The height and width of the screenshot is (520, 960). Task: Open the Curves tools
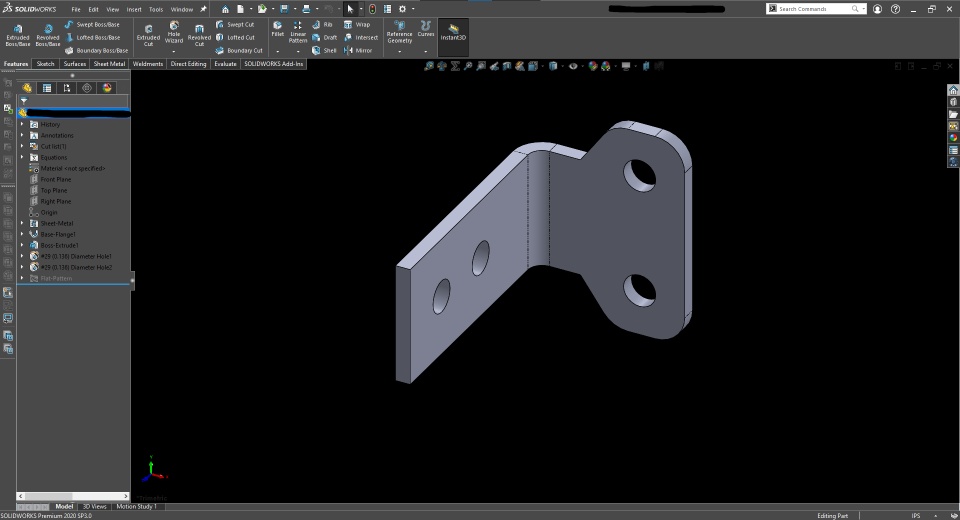pos(426,29)
